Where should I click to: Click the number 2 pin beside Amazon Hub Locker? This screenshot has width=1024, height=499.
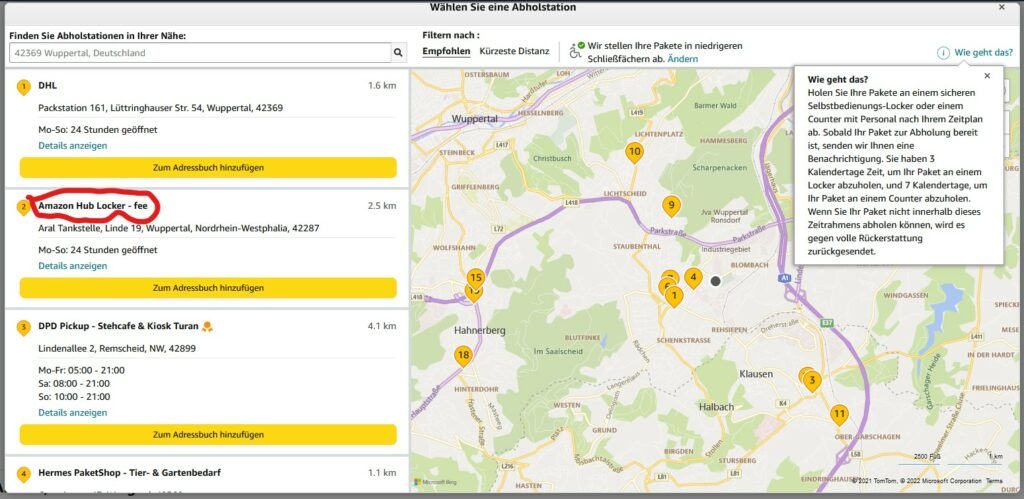pyautogui.click(x=24, y=208)
